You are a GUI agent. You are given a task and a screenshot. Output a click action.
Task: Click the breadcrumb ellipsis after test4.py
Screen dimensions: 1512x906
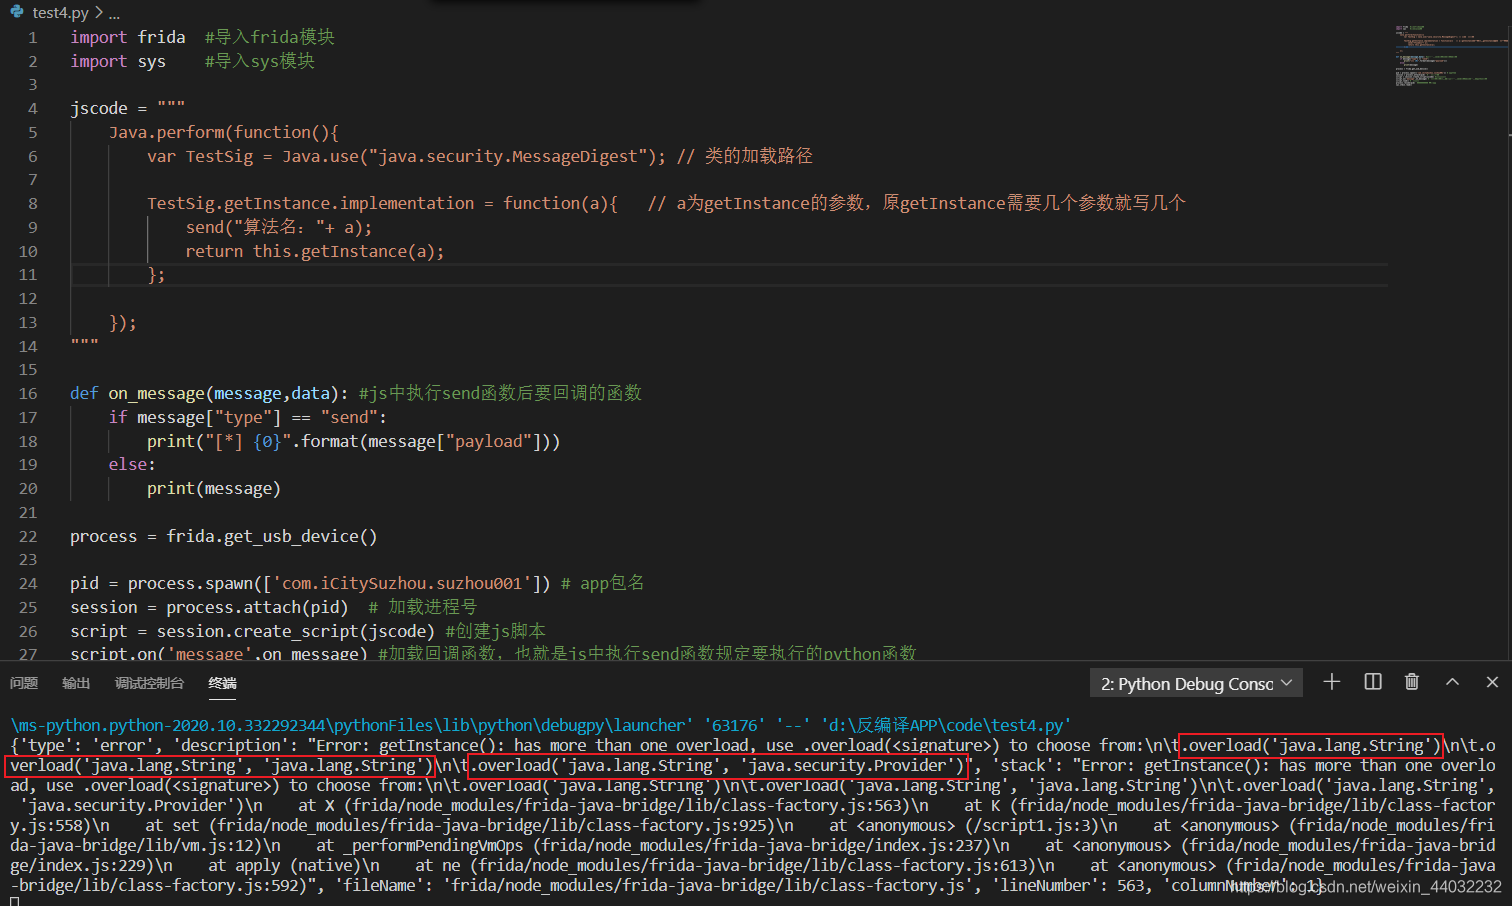pyautogui.click(x=114, y=13)
